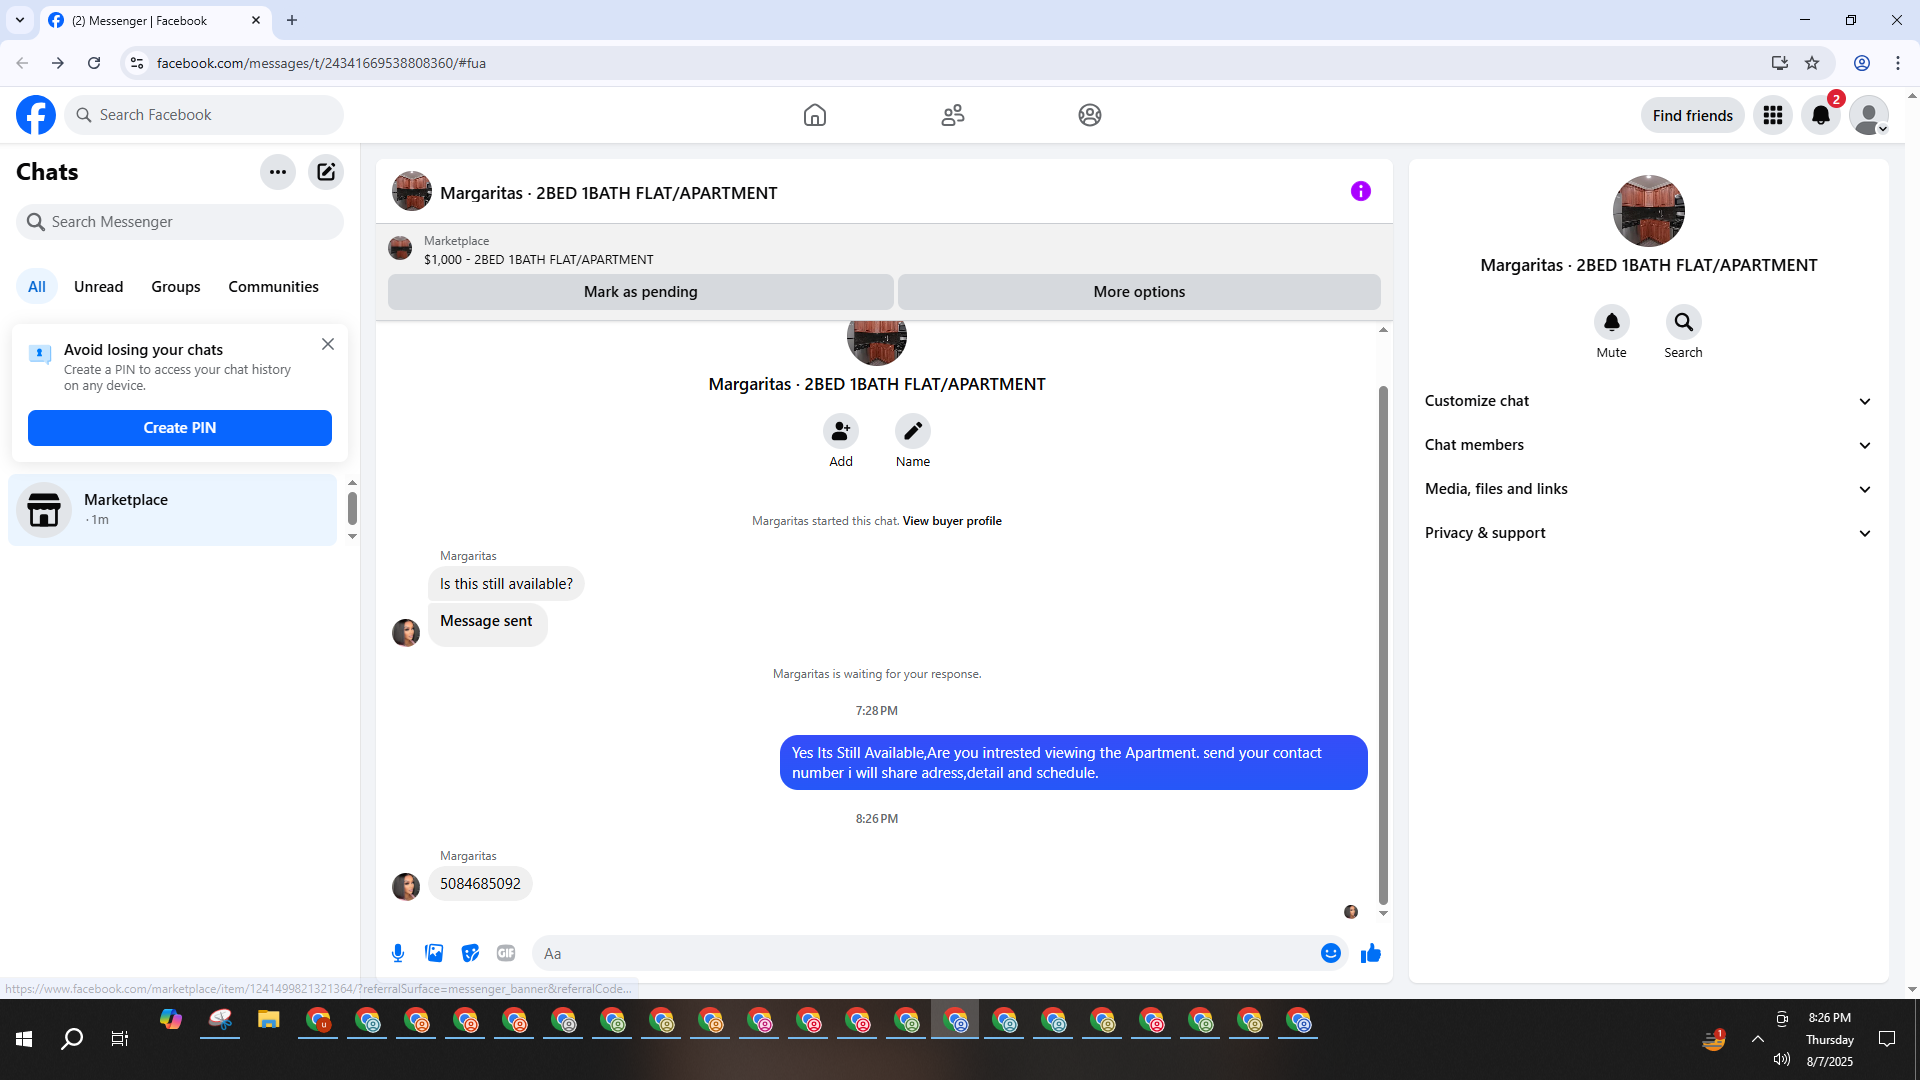Open the Friends icon in top navigation
This screenshot has height=1080, width=1920.
(x=953, y=115)
